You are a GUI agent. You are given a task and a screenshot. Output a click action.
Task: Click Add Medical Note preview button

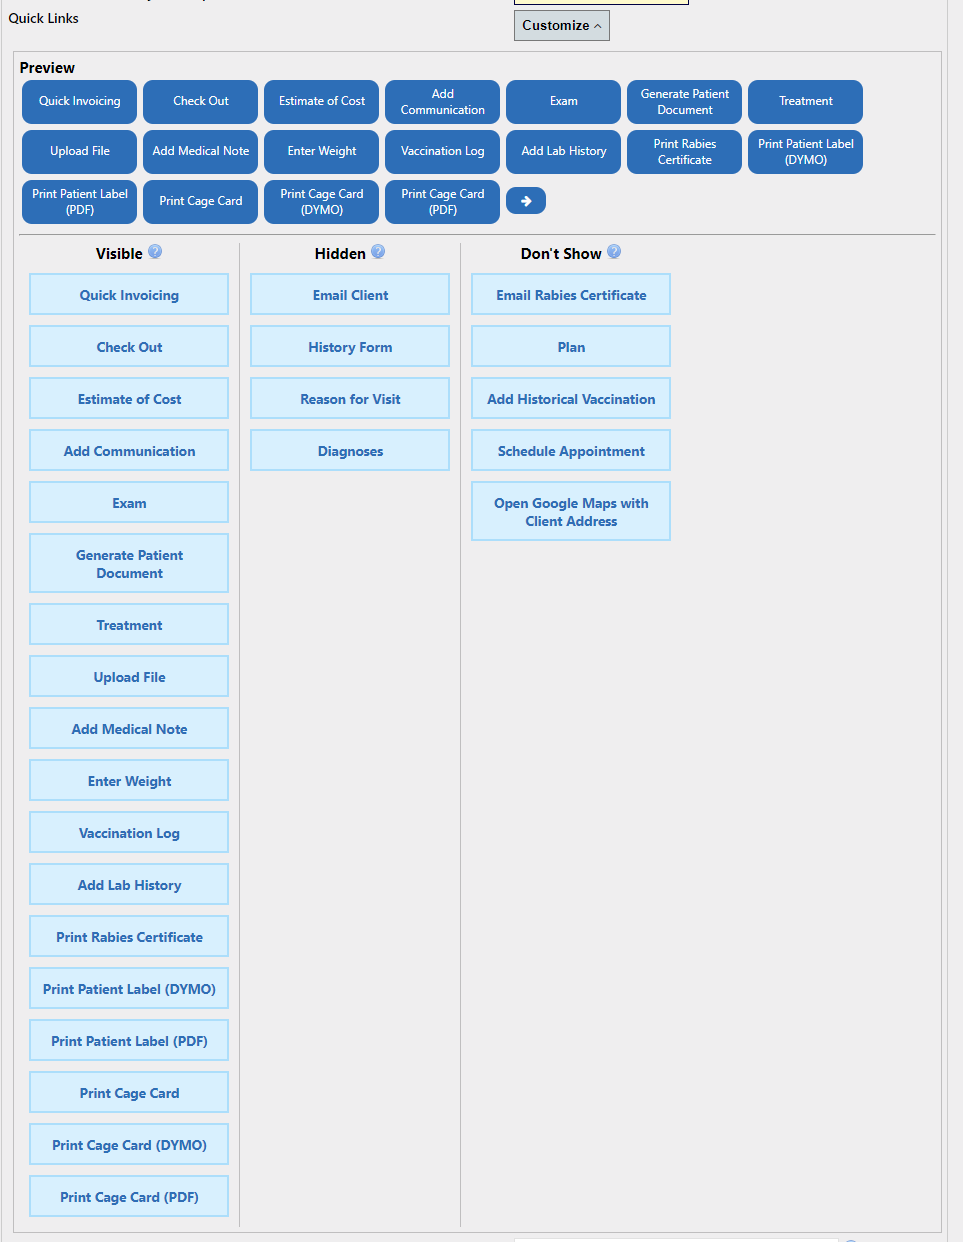[x=201, y=152]
